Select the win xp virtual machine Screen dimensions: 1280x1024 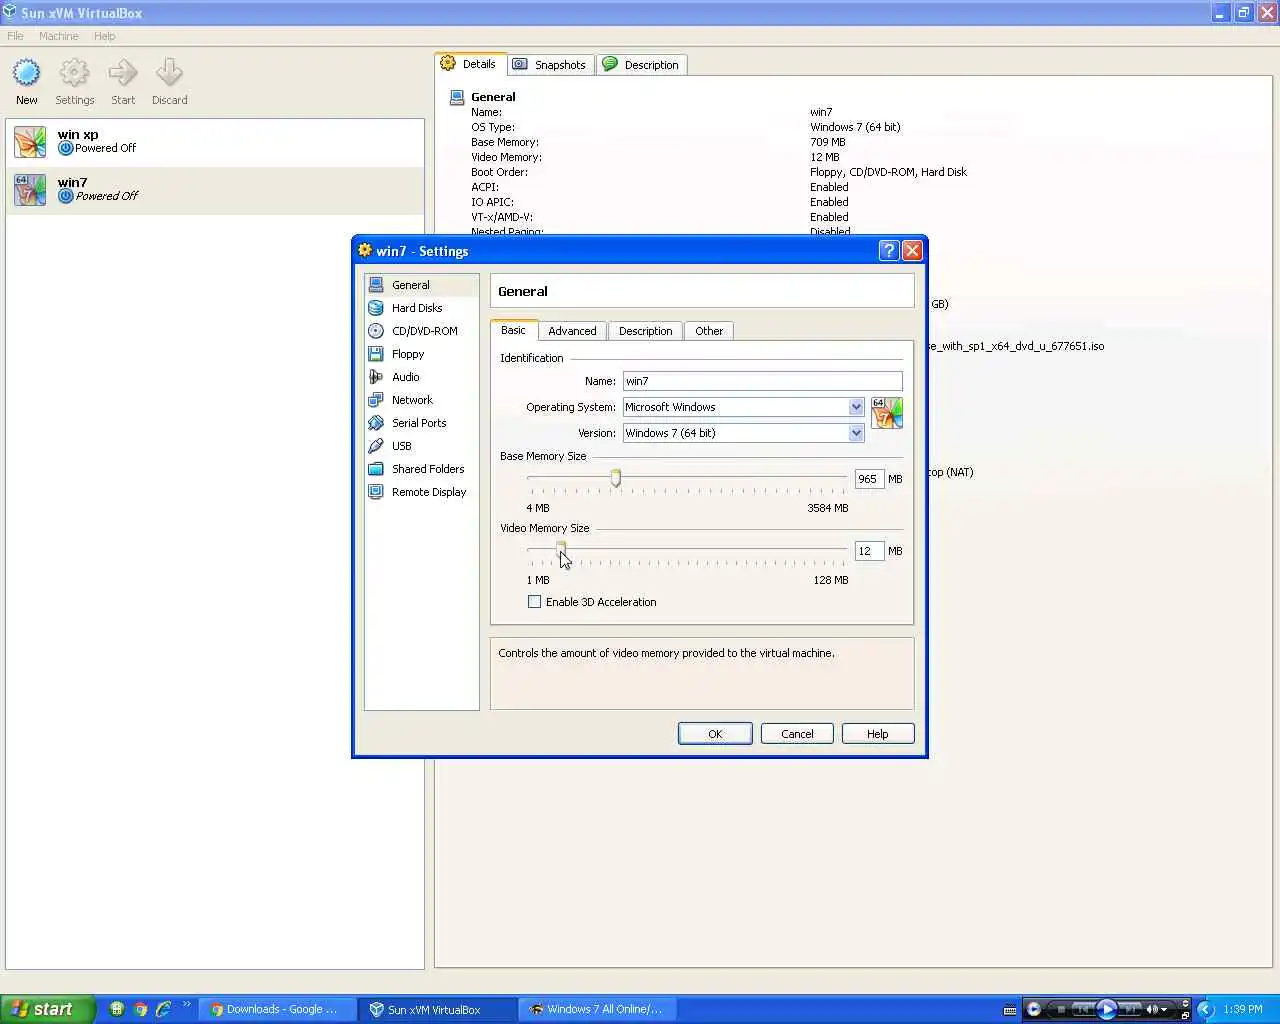[215, 142]
